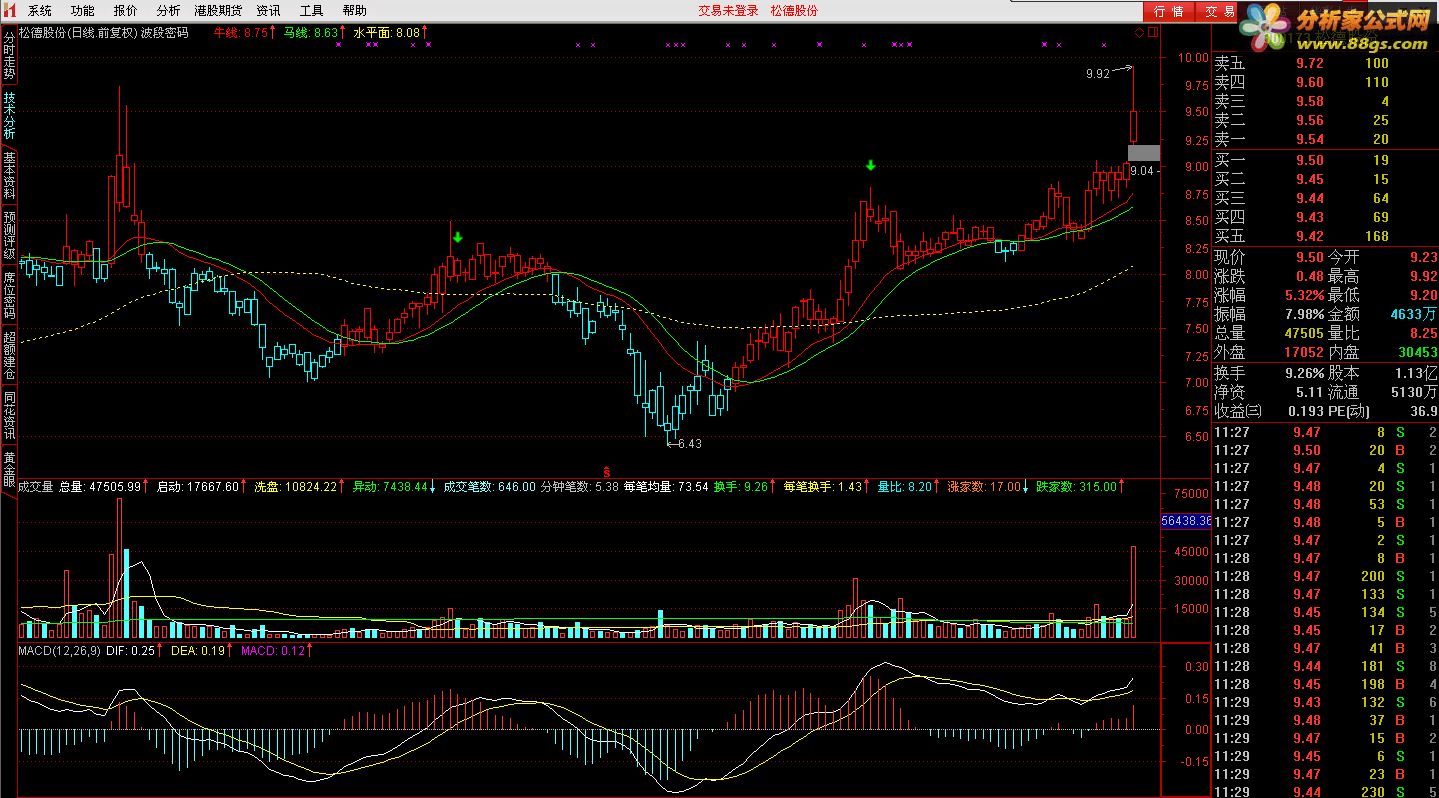Image resolution: width=1439 pixels, height=798 pixels.
Task: Click the 6.43 low price annotation
Action: tap(689, 444)
